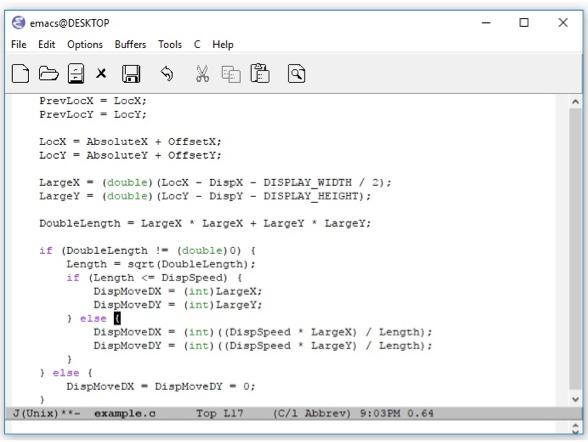Save the buffer with the floppy disk icon
The height and width of the screenshot is (442, 588).
click(131, 73)
